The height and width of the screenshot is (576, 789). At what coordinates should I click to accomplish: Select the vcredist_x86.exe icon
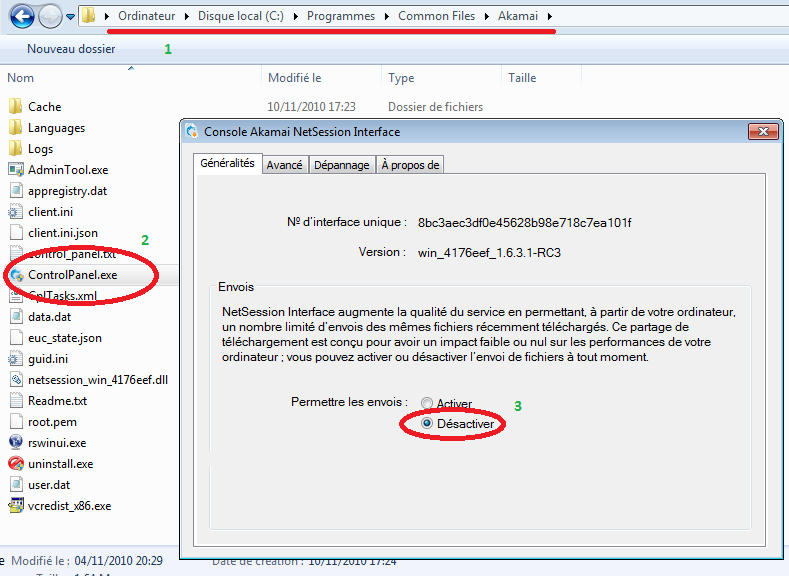[16, 505]
